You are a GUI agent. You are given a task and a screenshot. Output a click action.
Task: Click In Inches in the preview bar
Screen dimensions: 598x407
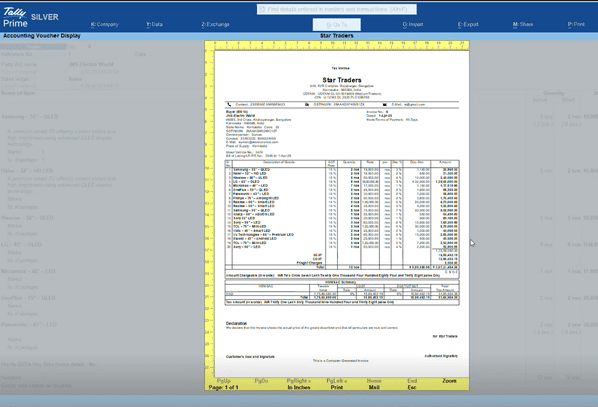(299, 387)
